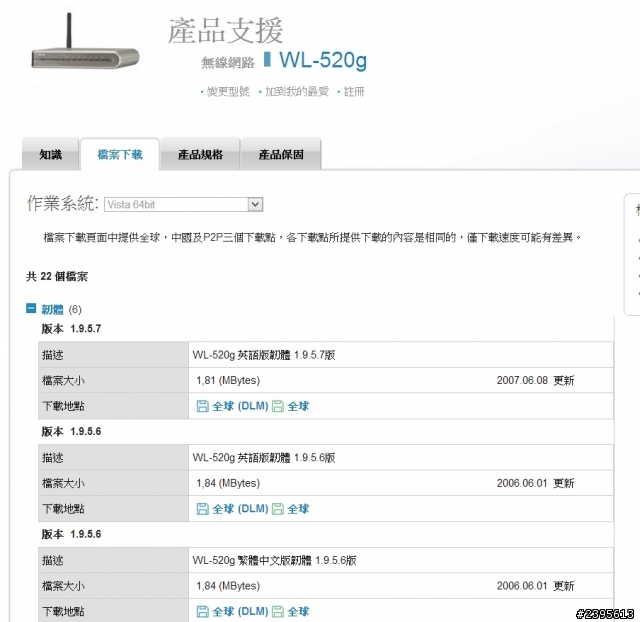Click the 2007.06.08 更新 date
The height and width of the screenshot is (622, 640).
[x=536, y=380]
